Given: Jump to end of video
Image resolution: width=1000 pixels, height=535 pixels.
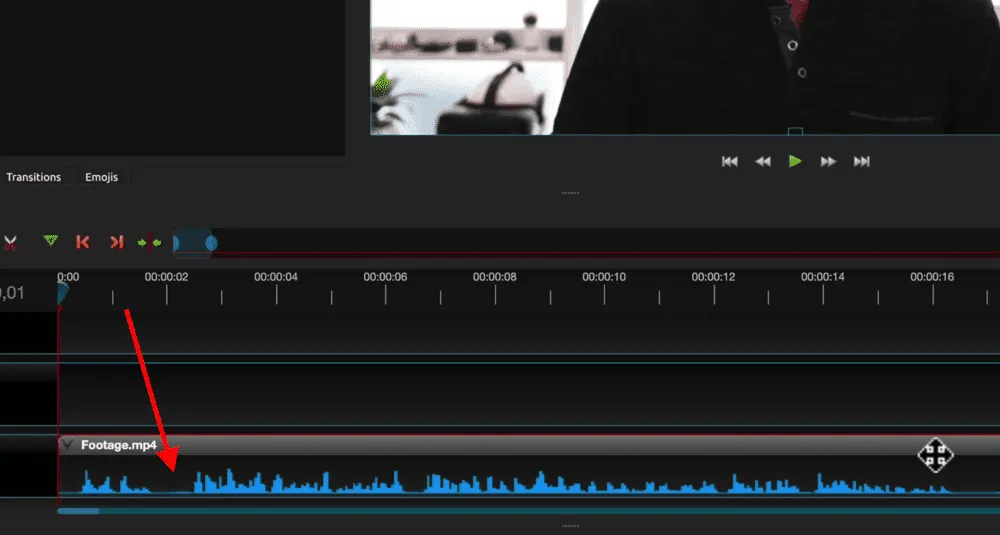Looking at the screenshot, I should pyautogui.click(x=861, y=161).
